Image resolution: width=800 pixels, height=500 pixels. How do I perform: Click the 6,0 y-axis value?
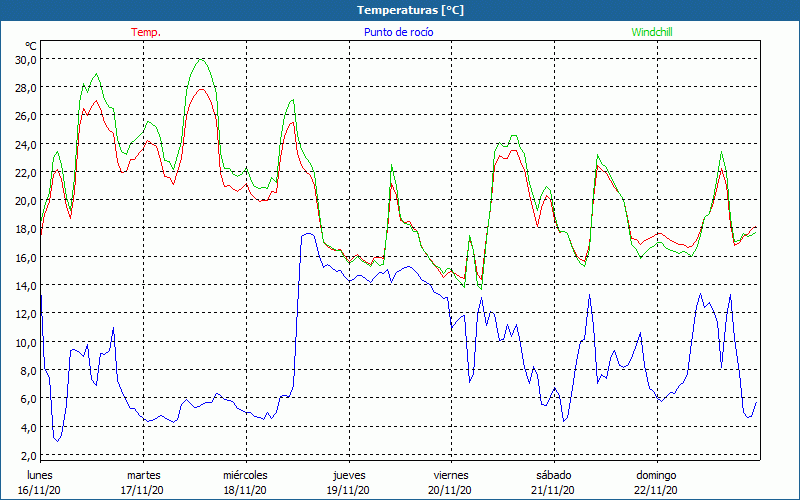point(28,398)
